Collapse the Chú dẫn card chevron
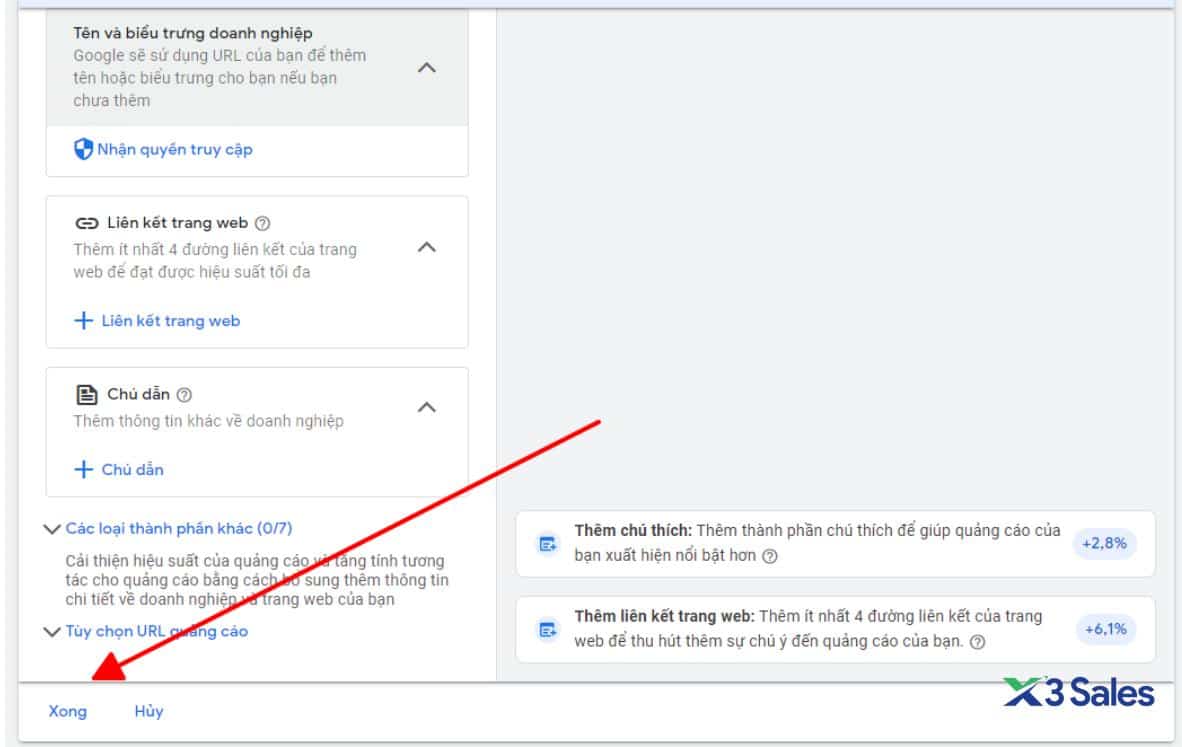The image size is (1182, 747). (x=427, y=408)
